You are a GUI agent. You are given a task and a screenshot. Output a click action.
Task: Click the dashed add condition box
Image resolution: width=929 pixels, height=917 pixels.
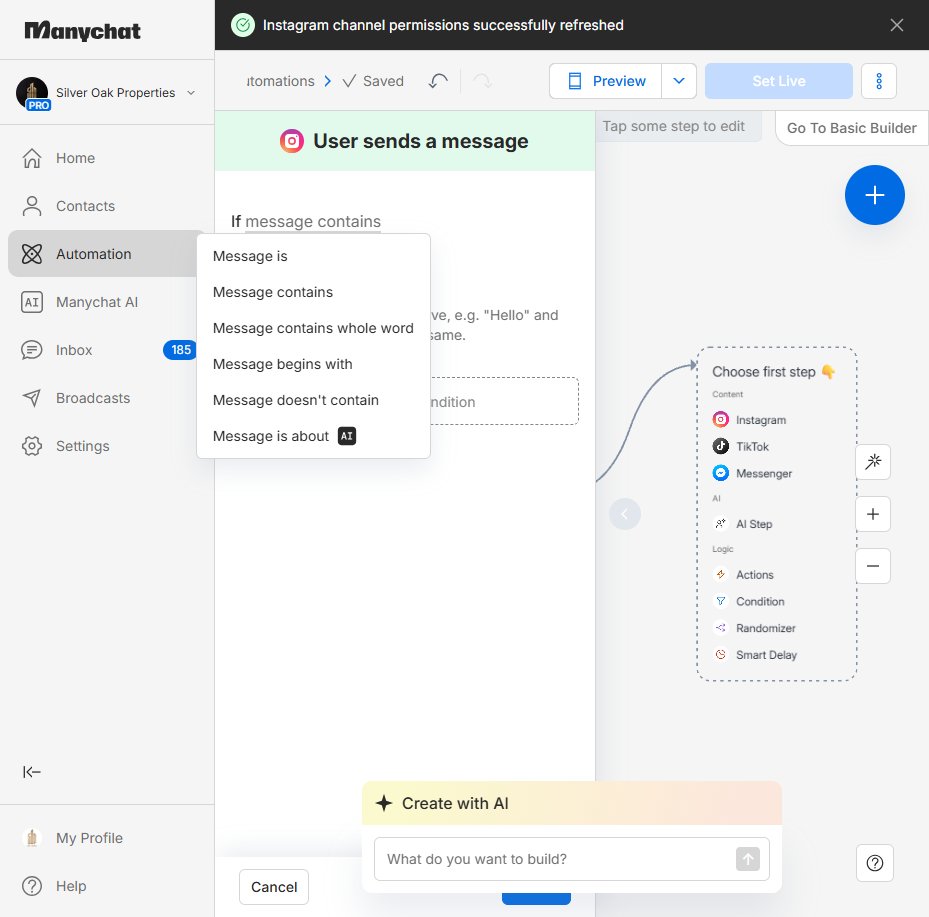point(504,402)
